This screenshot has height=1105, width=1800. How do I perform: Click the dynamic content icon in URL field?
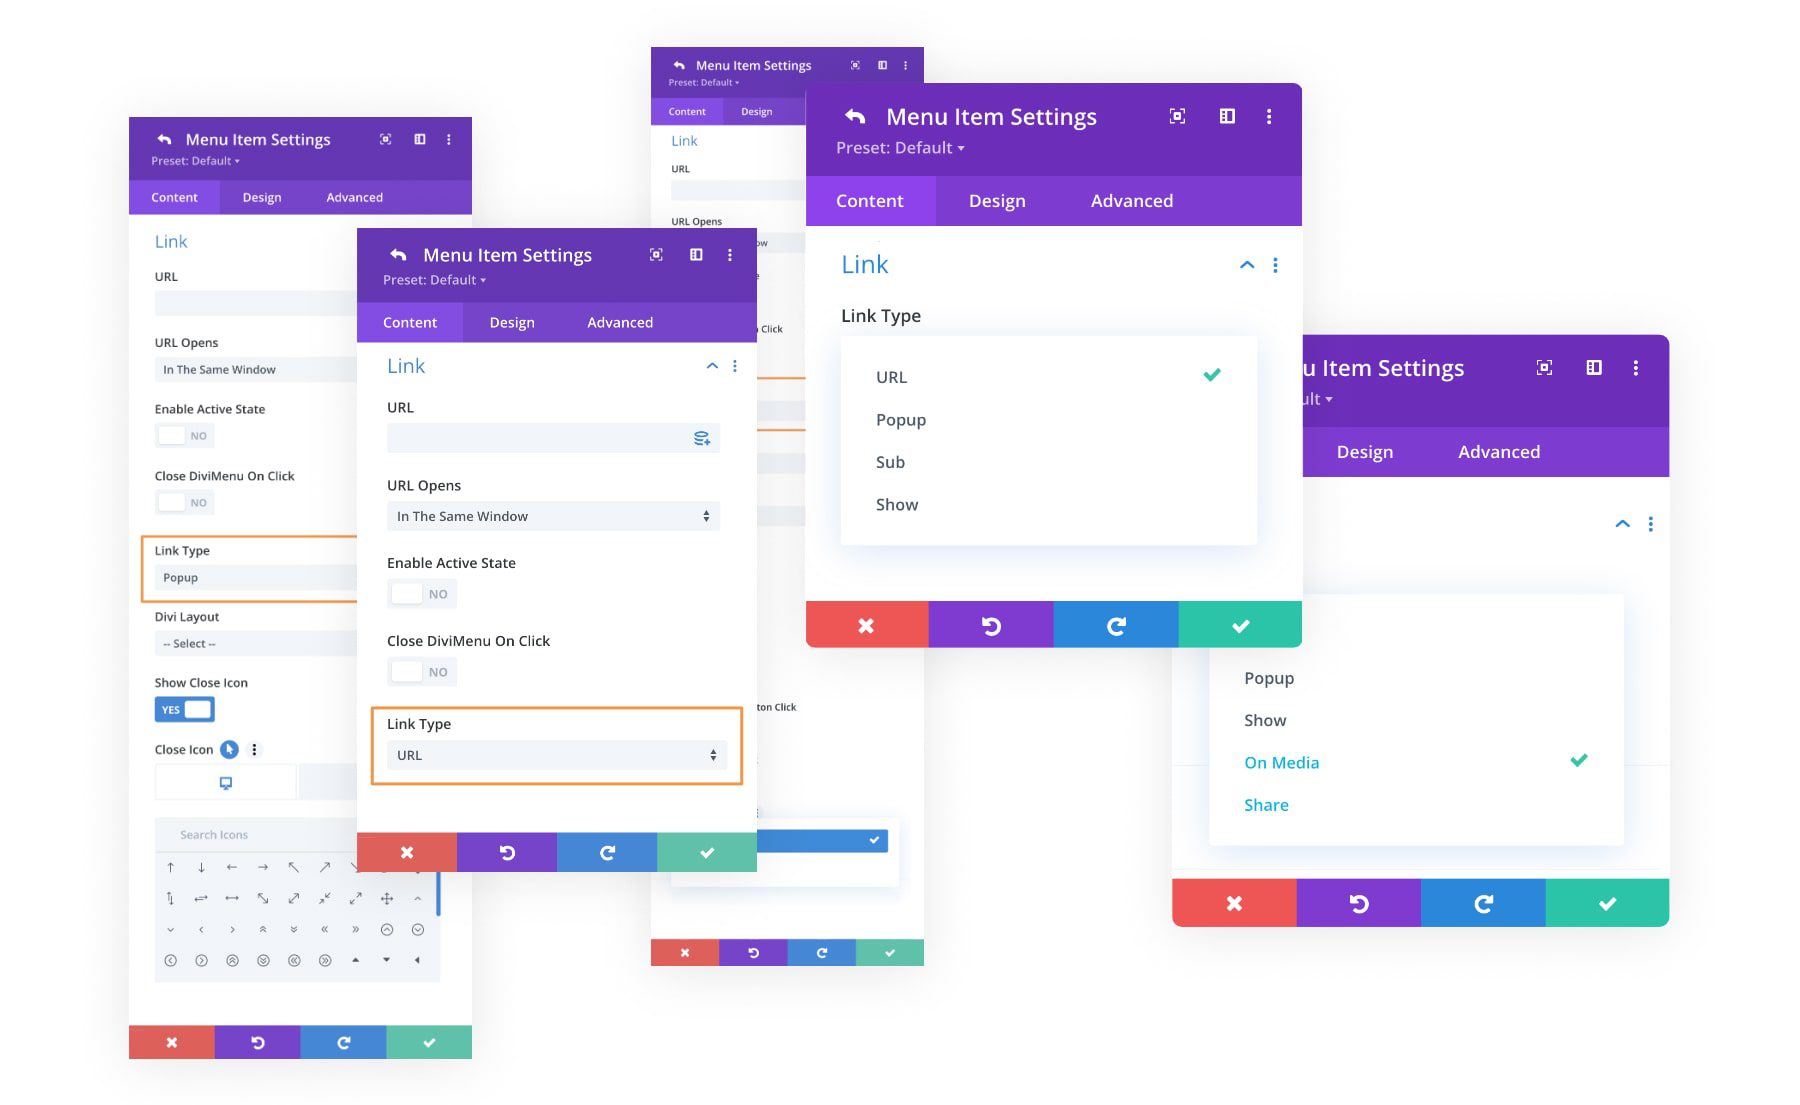pyautogui.click(x=702, y=438)
